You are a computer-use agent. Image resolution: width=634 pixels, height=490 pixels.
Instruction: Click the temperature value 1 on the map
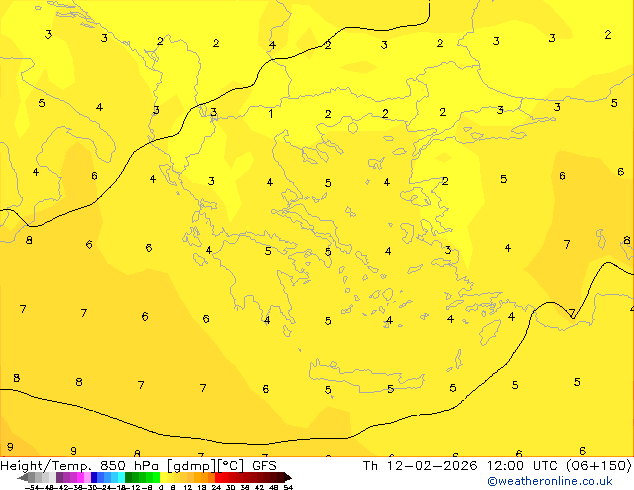point(271,114)
